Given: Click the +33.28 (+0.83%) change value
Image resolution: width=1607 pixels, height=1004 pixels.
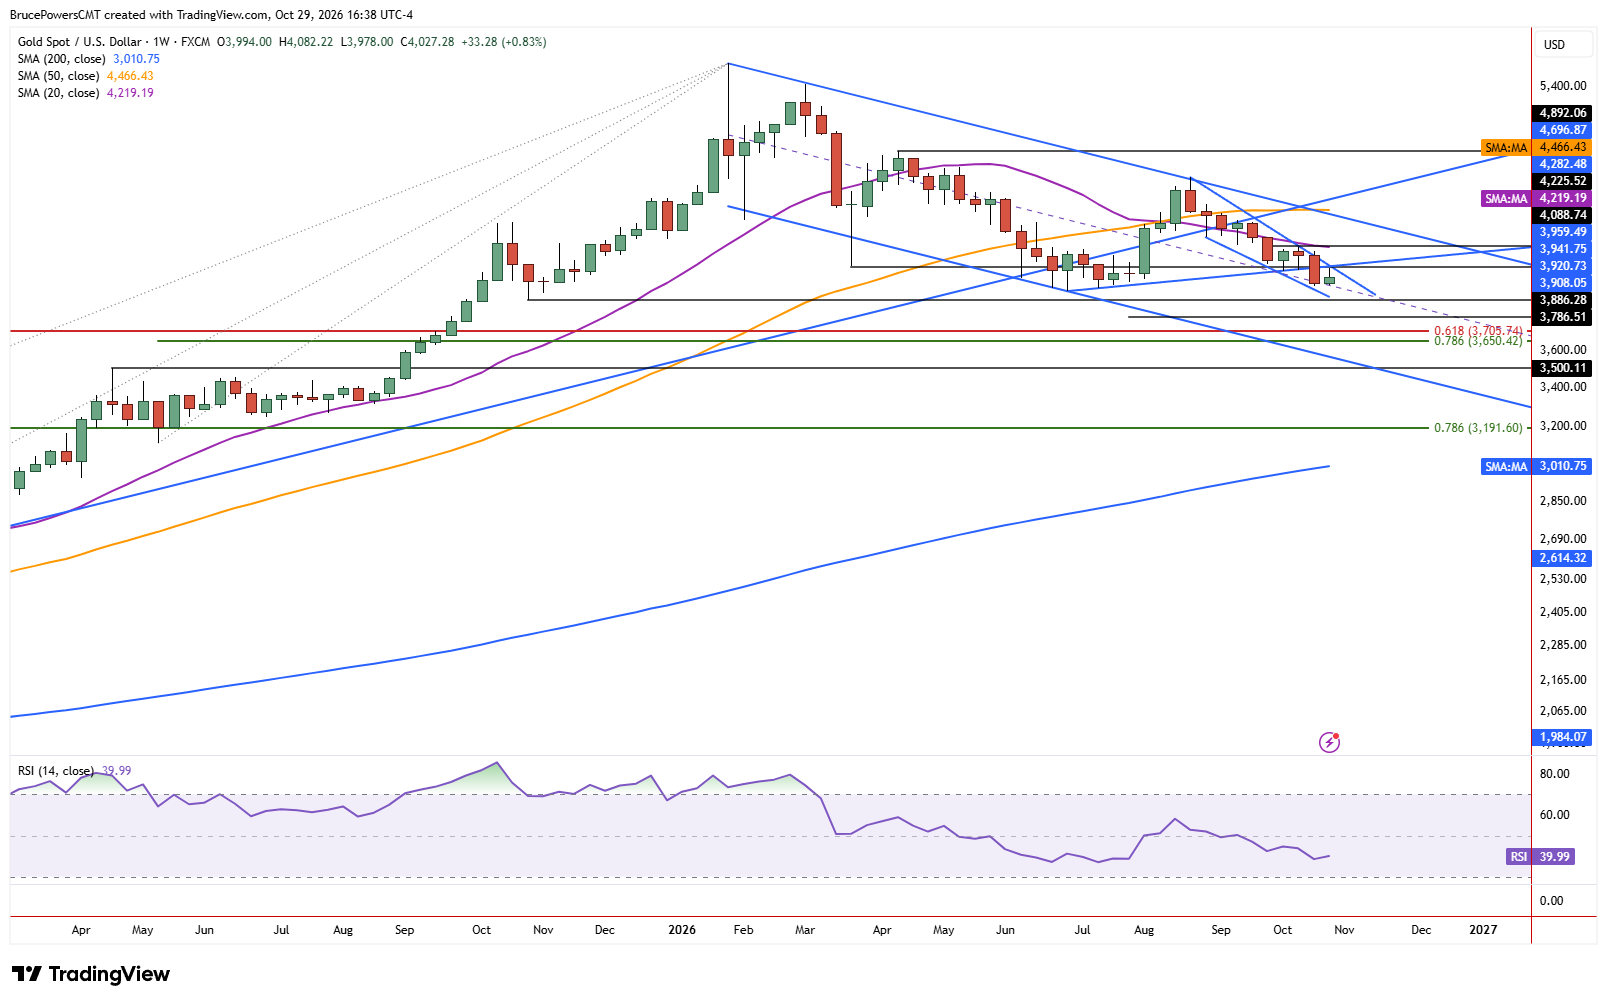Looking at the screenshot, I should tap(504, 42).
